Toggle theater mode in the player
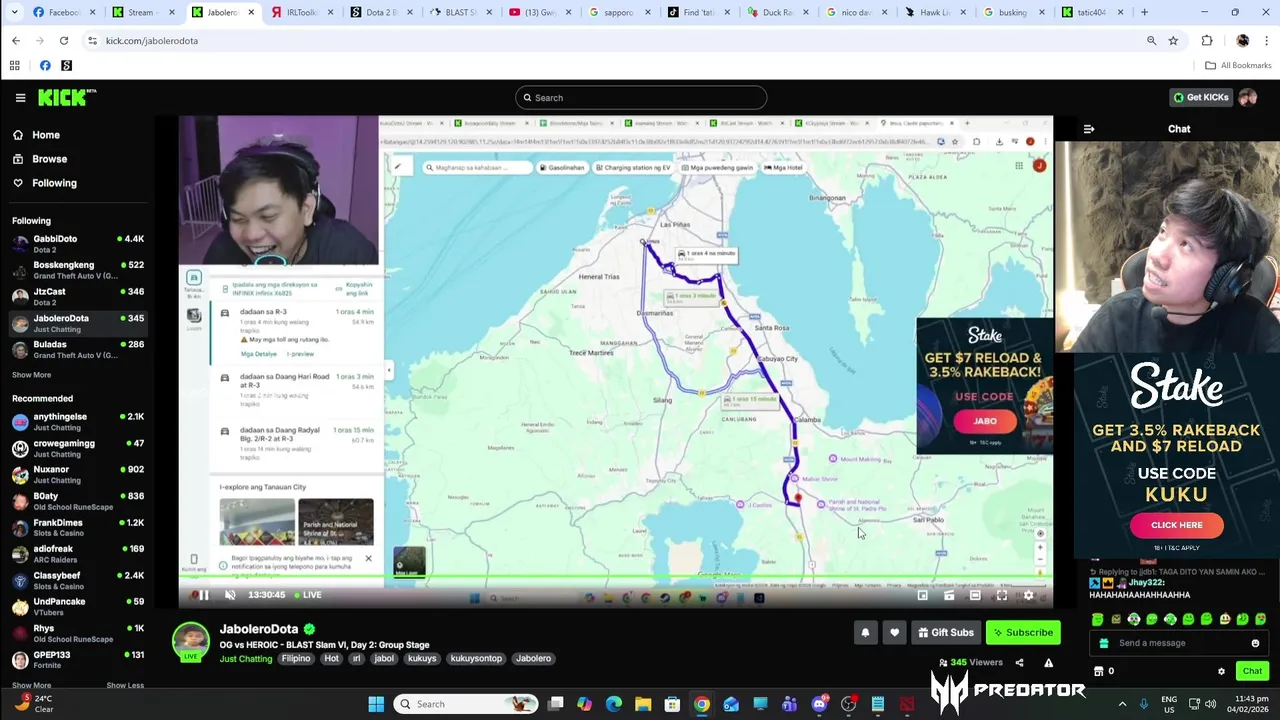The height and width of the screenshot is (720, 1280). click(975, 595)
